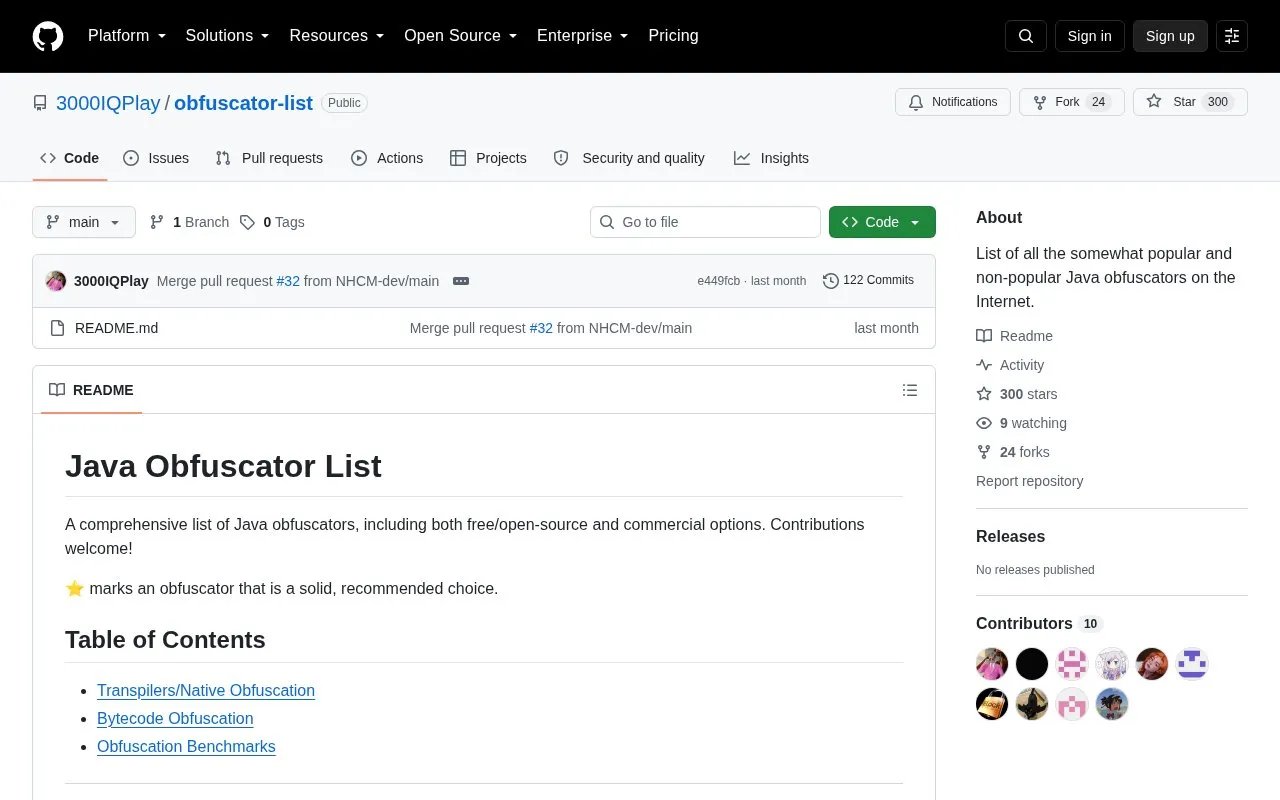Image resolution: width=1280 pixels, height=800 pixels.
Task: Open README.md file
Action: (x=116, y=328)
